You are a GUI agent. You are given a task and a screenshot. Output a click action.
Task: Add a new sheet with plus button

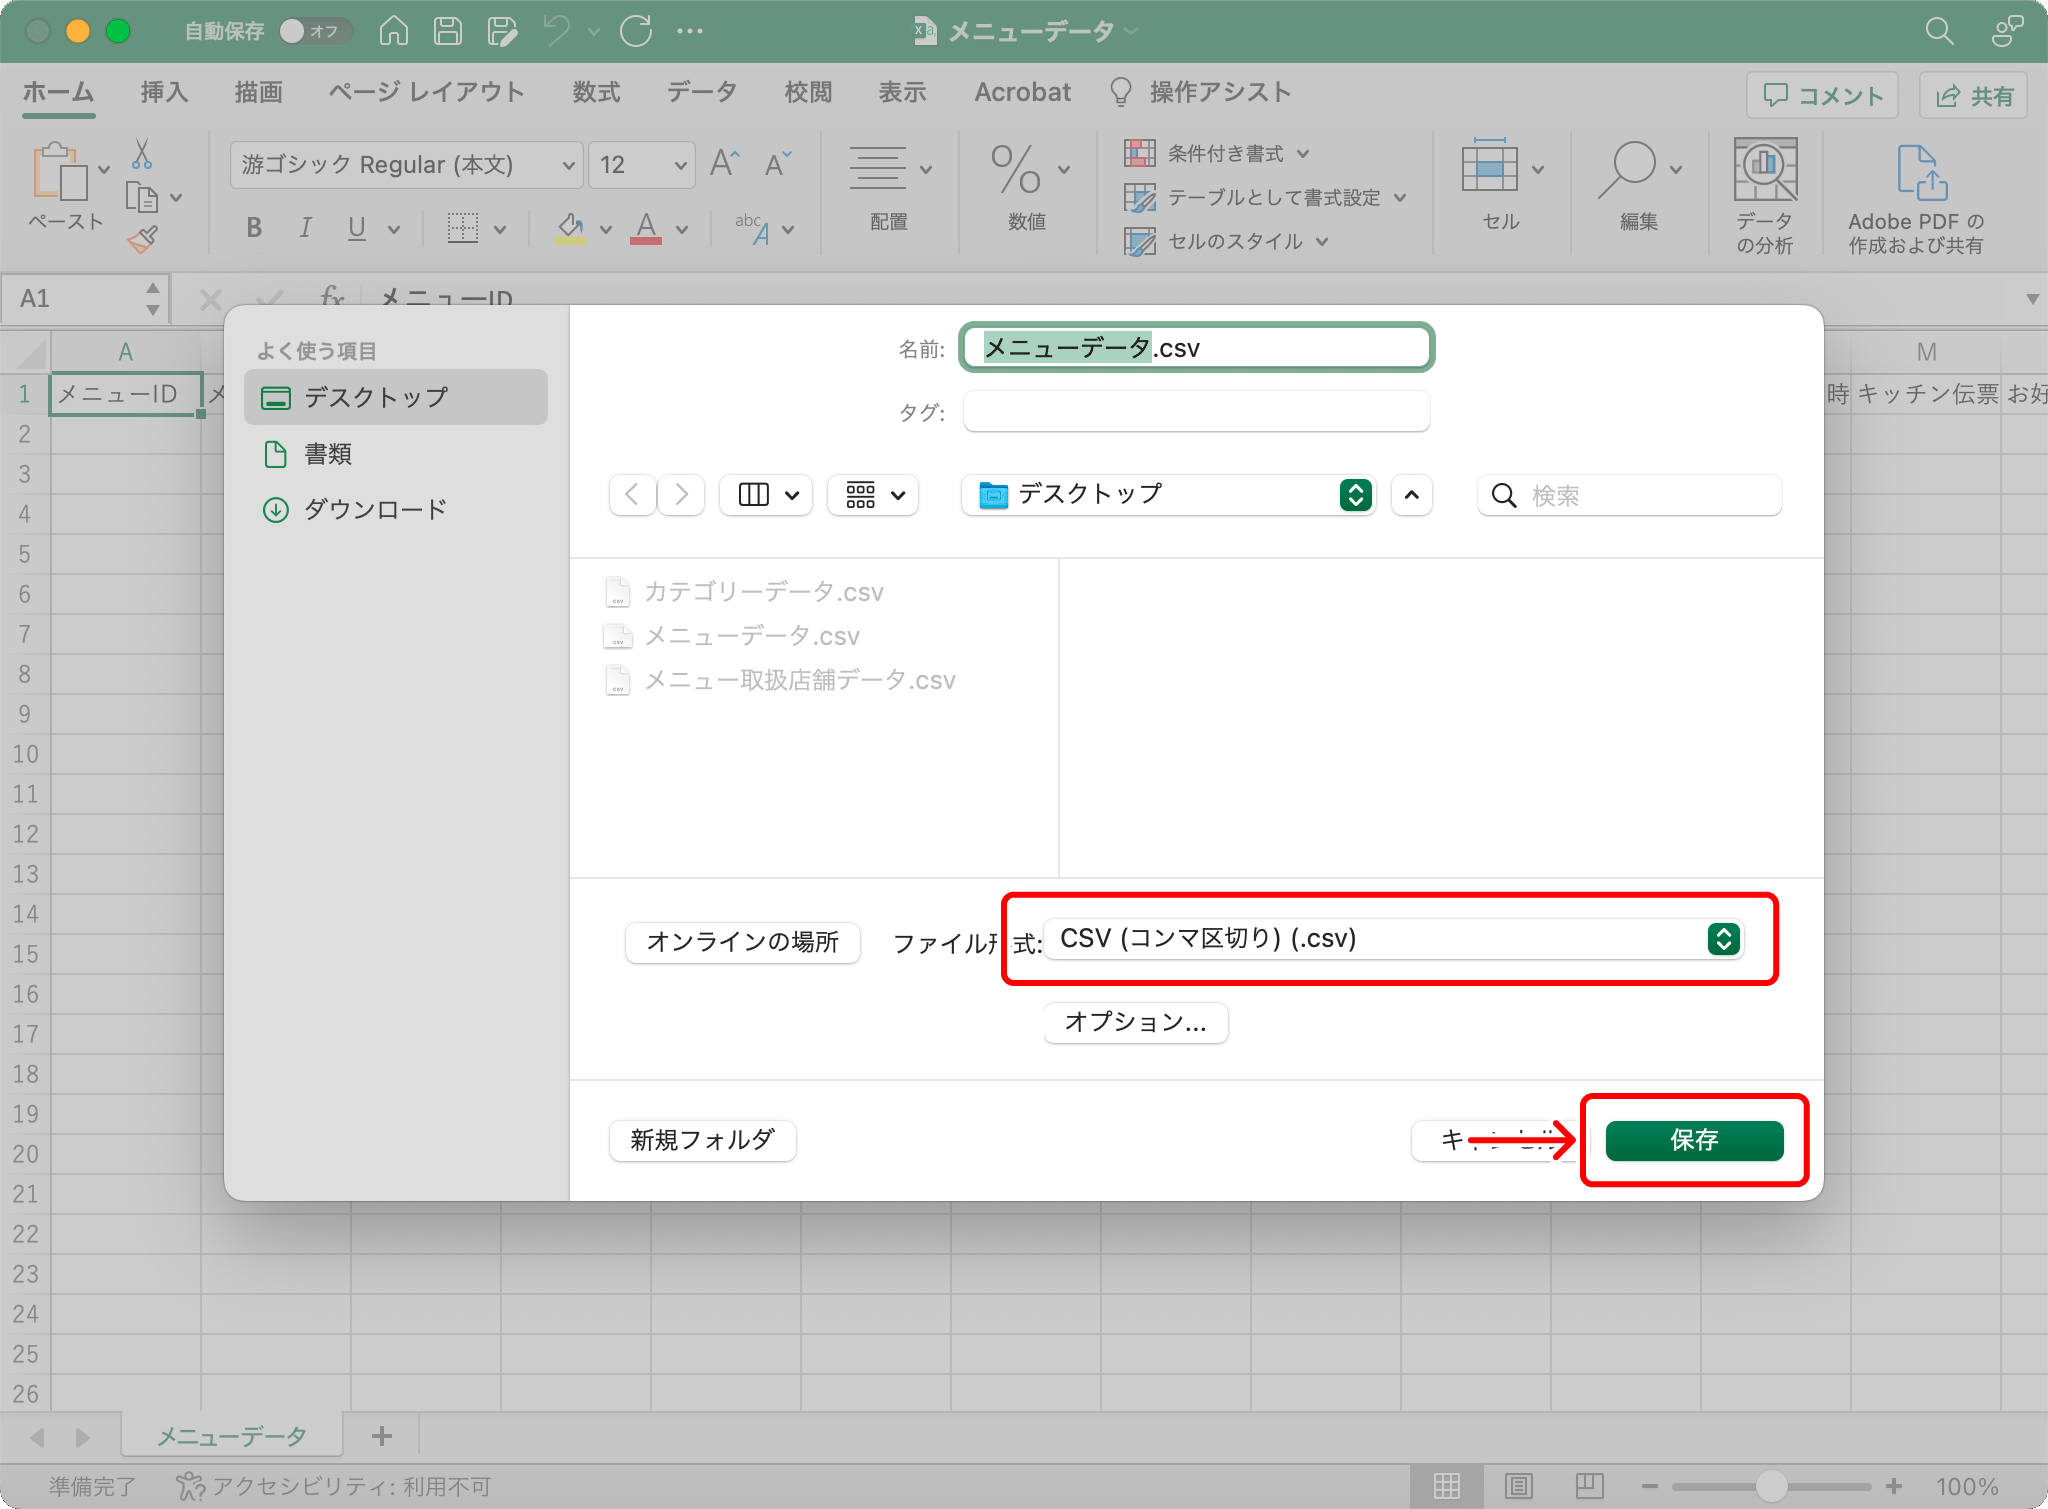click(382, 1436)
